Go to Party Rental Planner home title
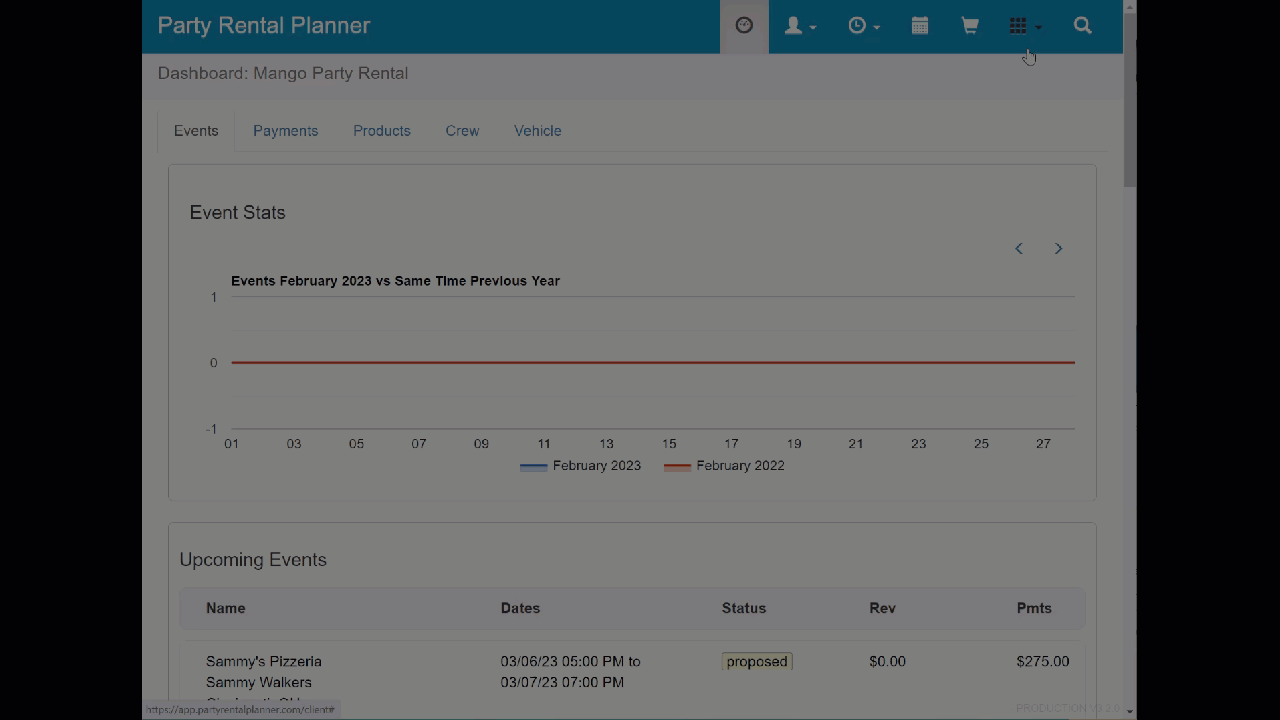 (264, 26)
